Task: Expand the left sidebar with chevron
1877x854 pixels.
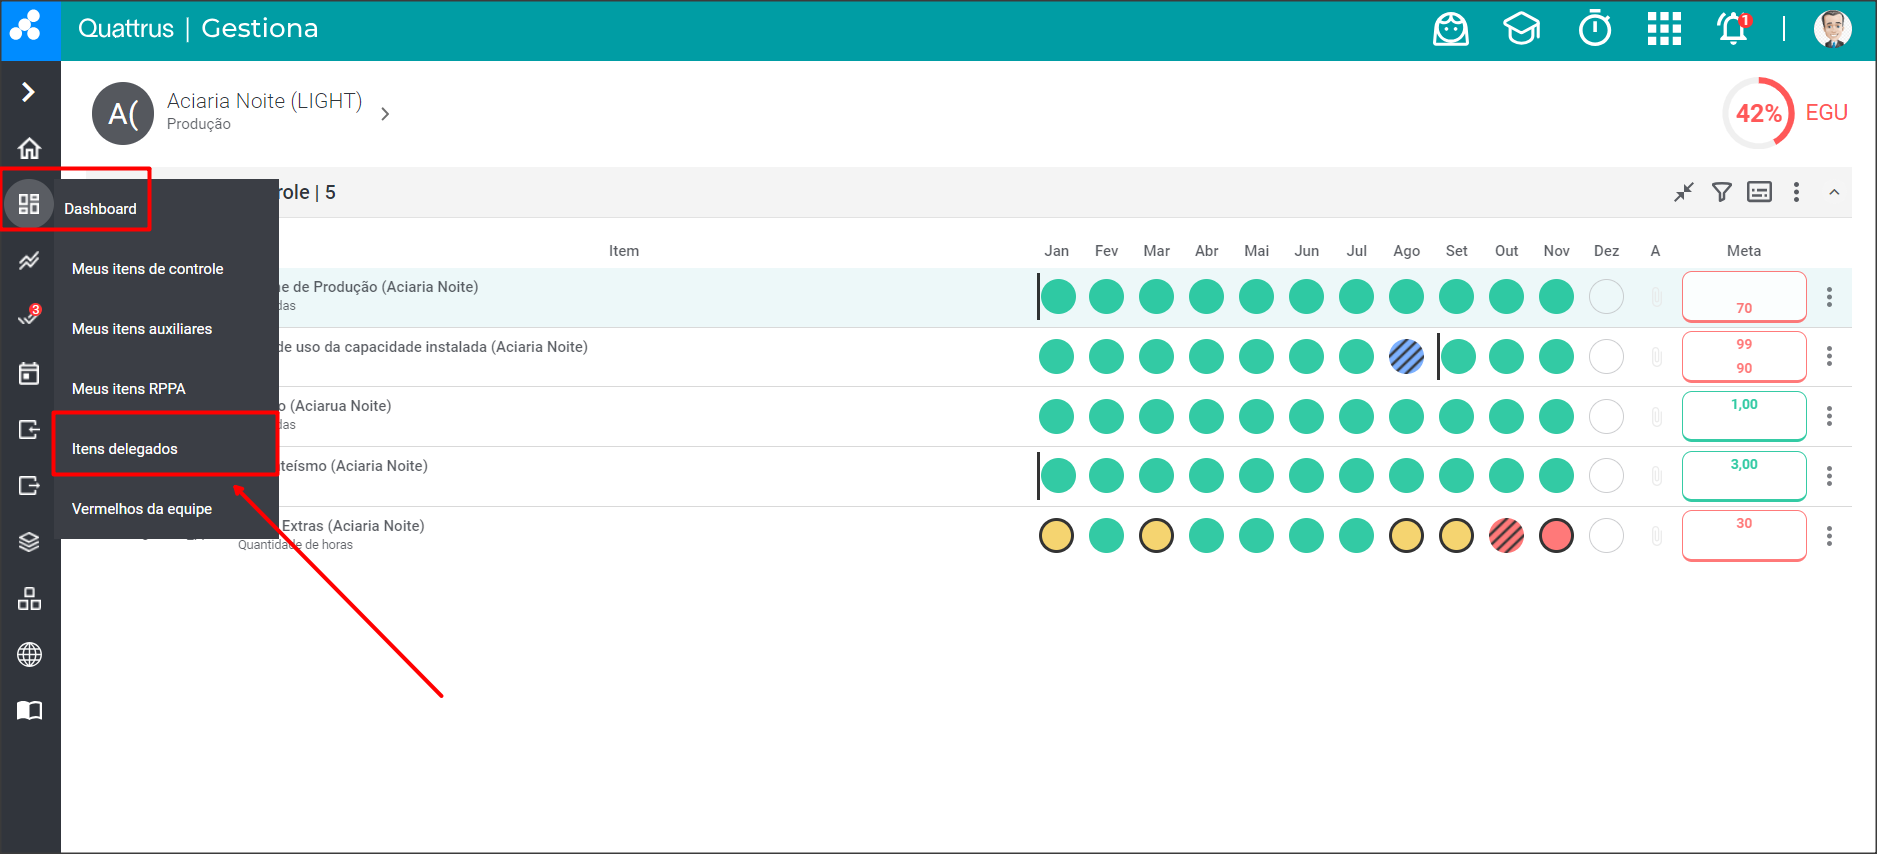Action: [x=29, y=92]
